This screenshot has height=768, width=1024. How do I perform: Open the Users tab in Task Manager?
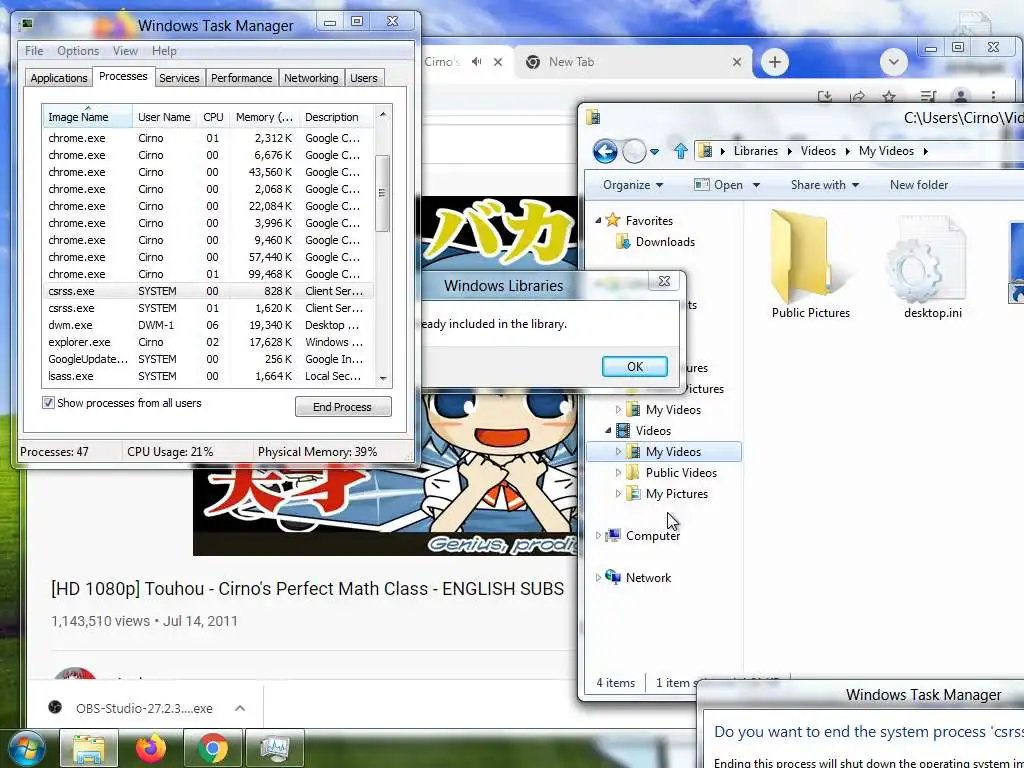click(x=363, y=78)
